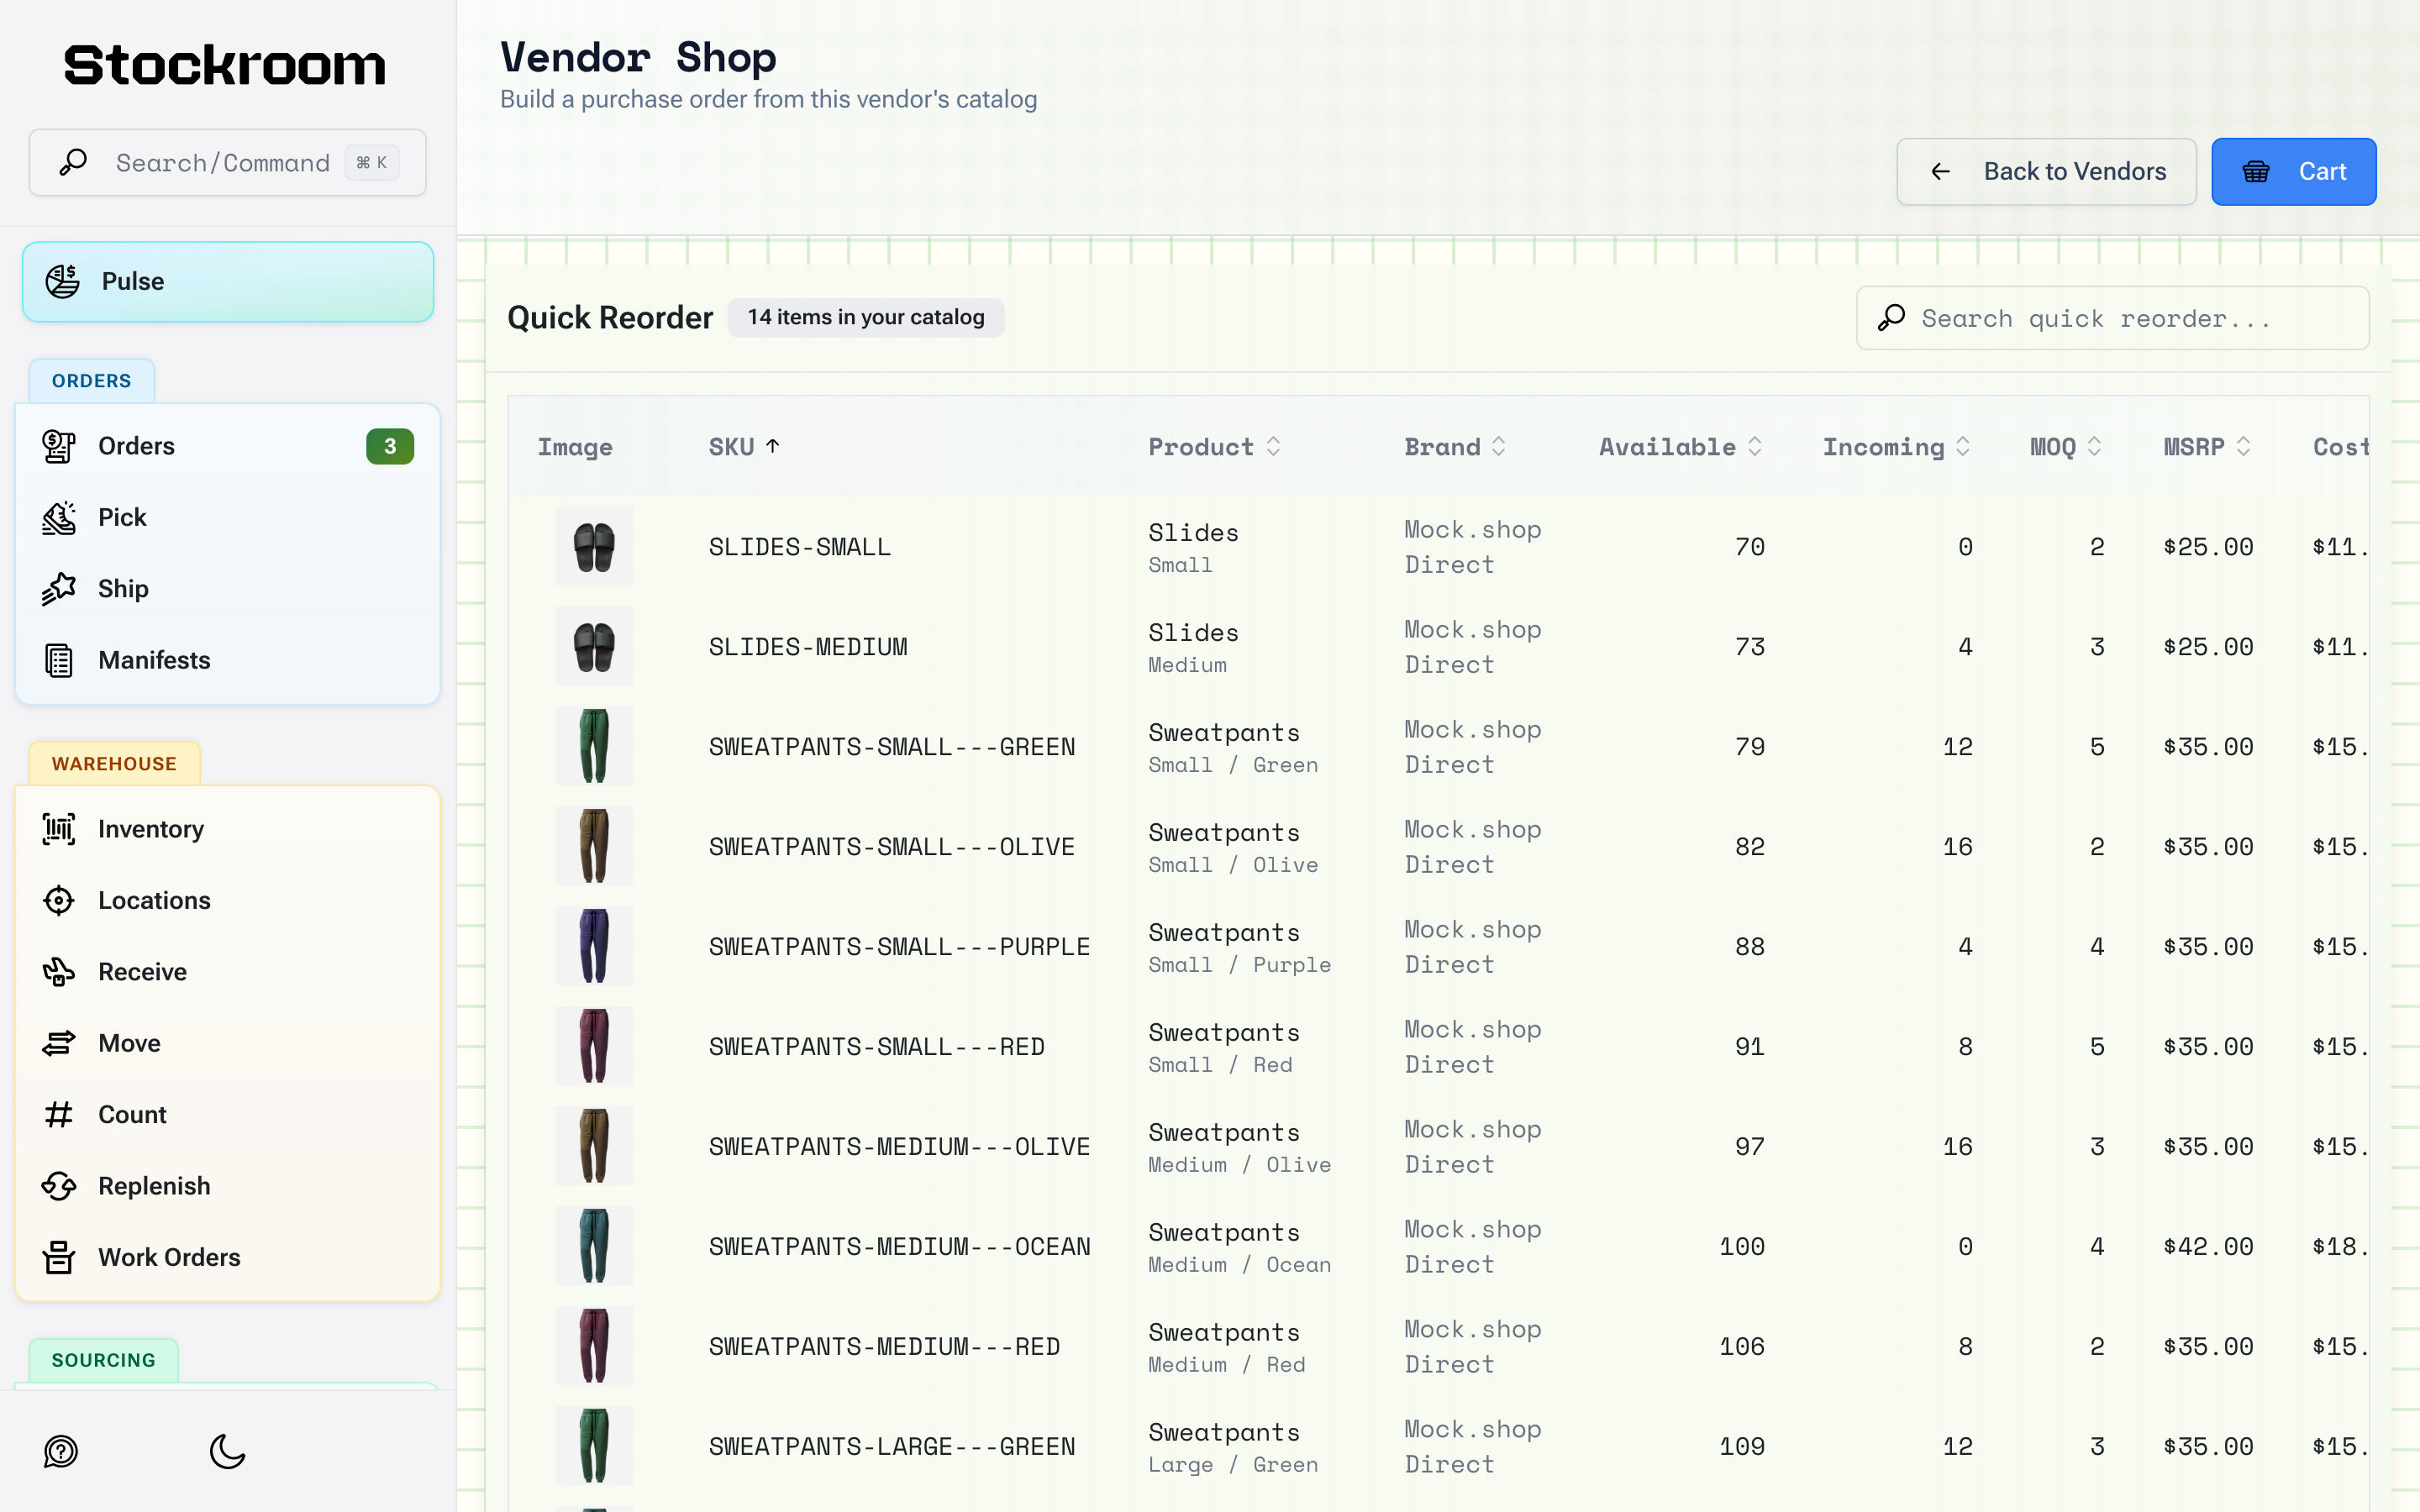The height and width of the screenshot is (1512, 2420).
Task: Click the Orders badge showing 3
Action: 390,446
